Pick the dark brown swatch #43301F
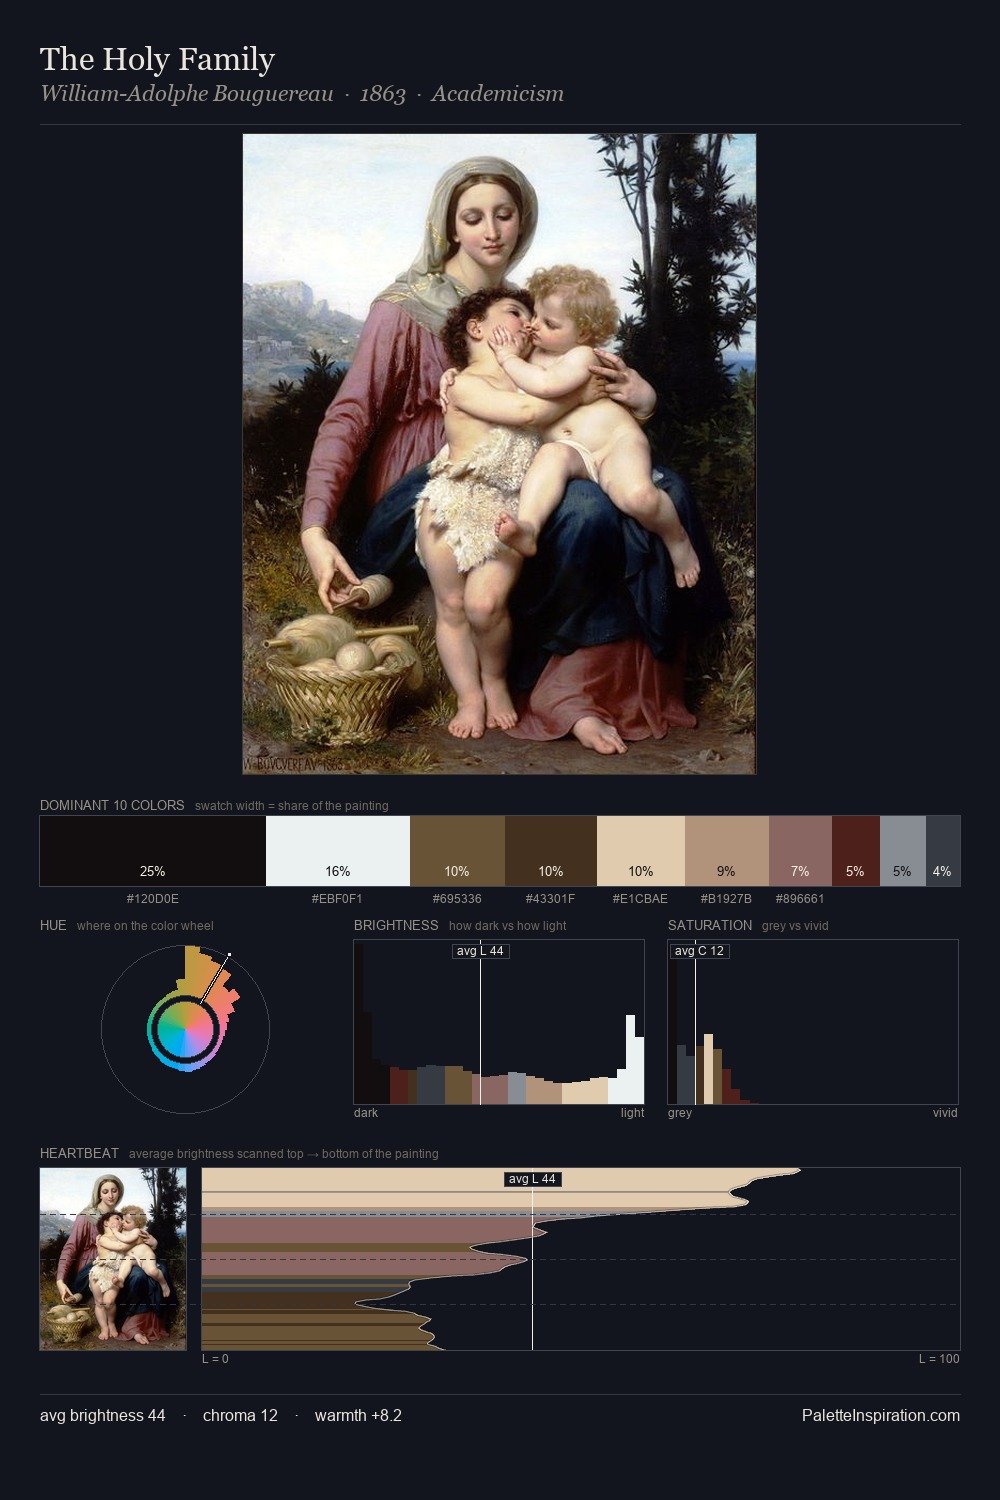This screenshot has width=1000, height=1500. pos(551,851)
